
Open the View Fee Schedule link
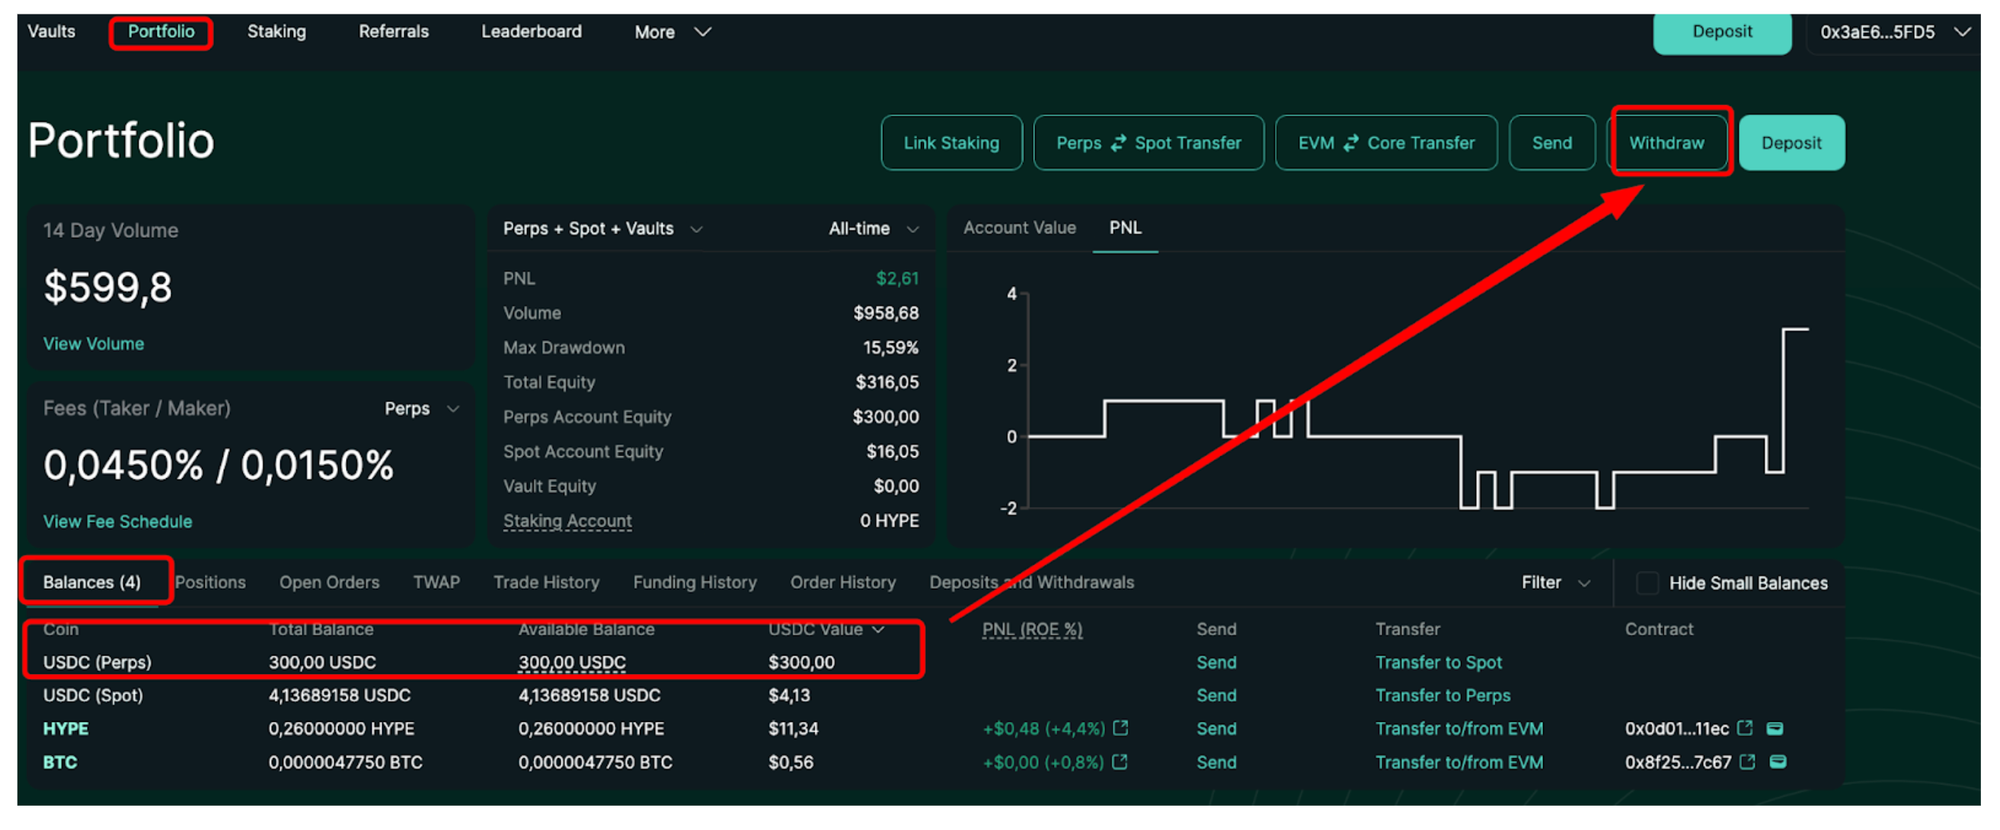pos(117,522)
